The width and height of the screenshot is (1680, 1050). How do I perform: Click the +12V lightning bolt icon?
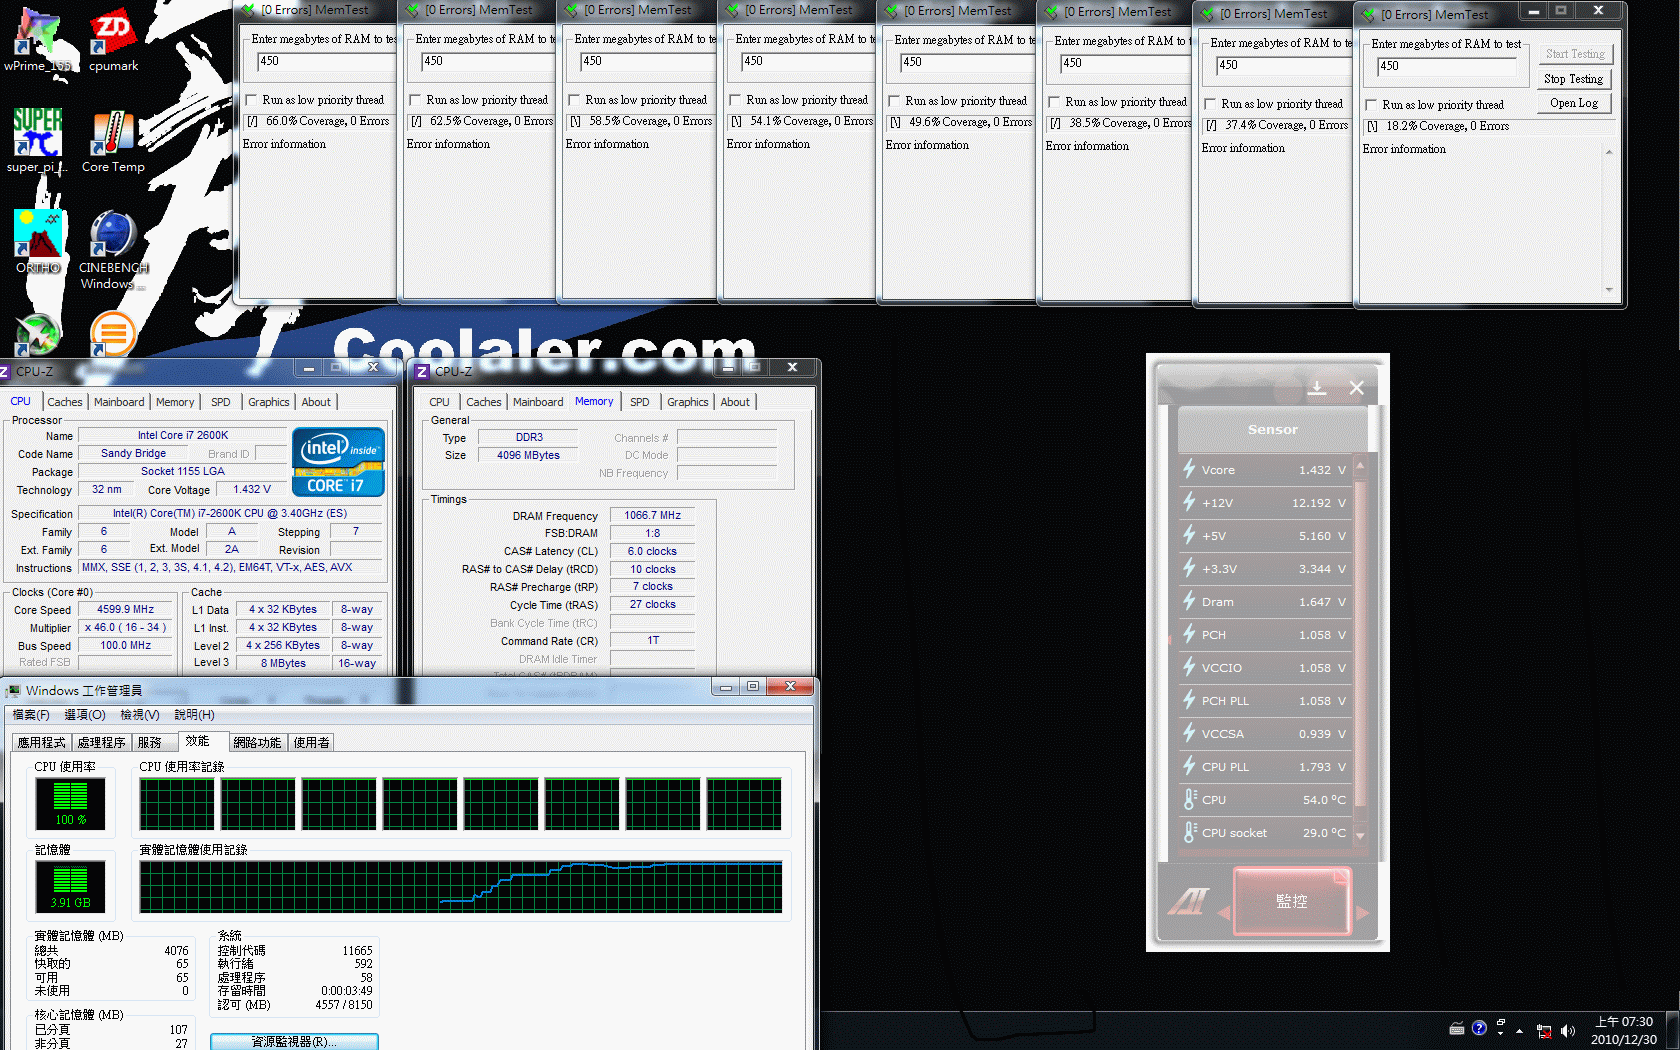[x=1189, y=502]
